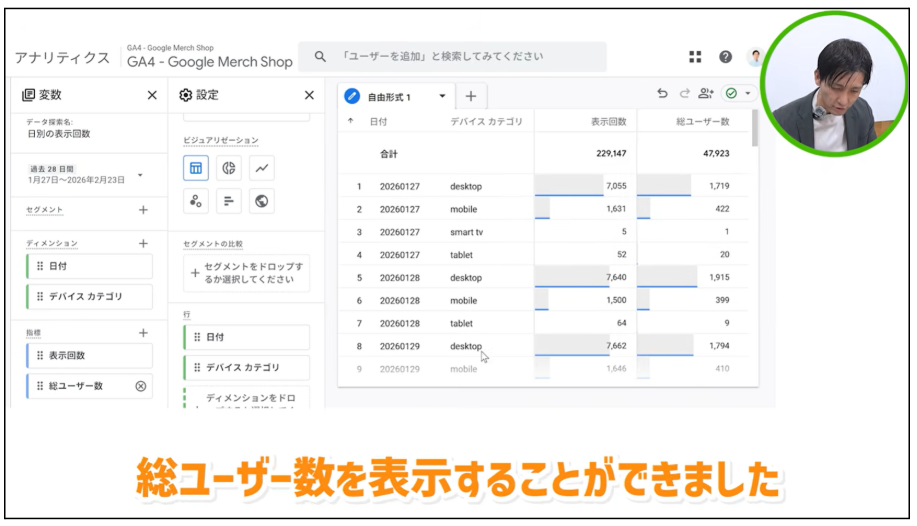The image size is (917, 526).
Task: Expand the status check dropdown arrow
Action: [747, 93]
